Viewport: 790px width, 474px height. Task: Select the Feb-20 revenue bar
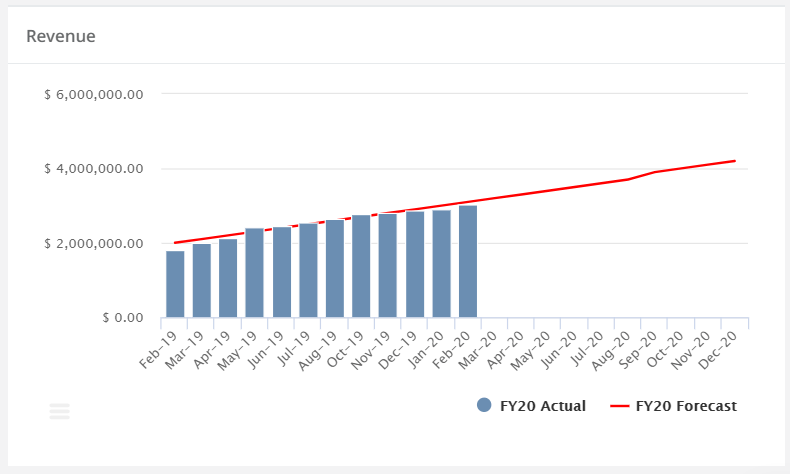tap(468, 261)
